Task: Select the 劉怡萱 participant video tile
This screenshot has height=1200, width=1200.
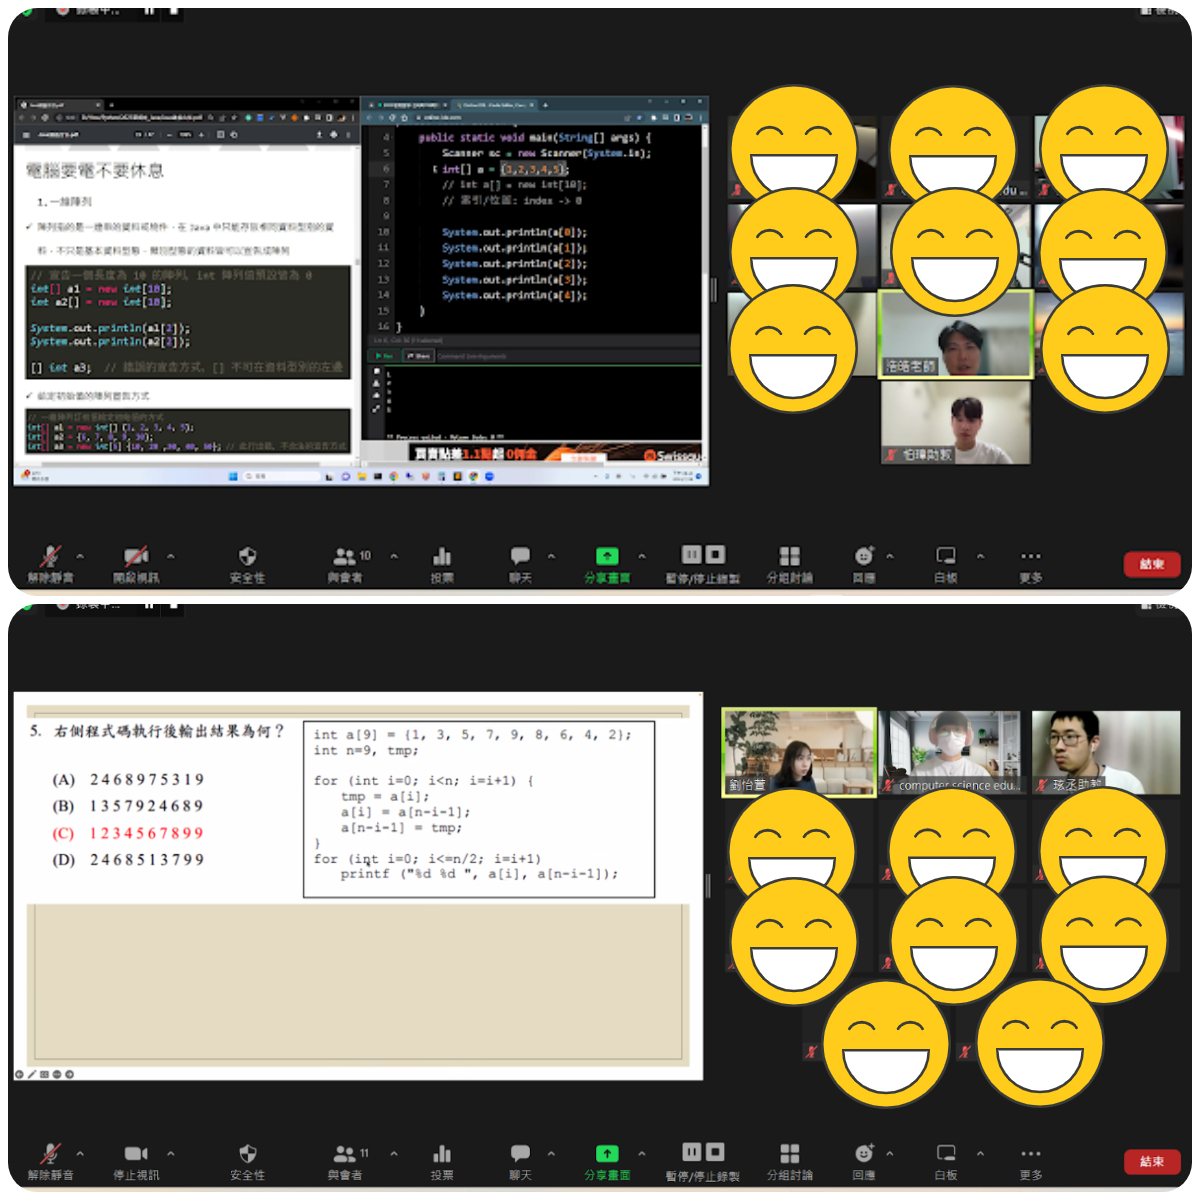Action: point(798,752)
